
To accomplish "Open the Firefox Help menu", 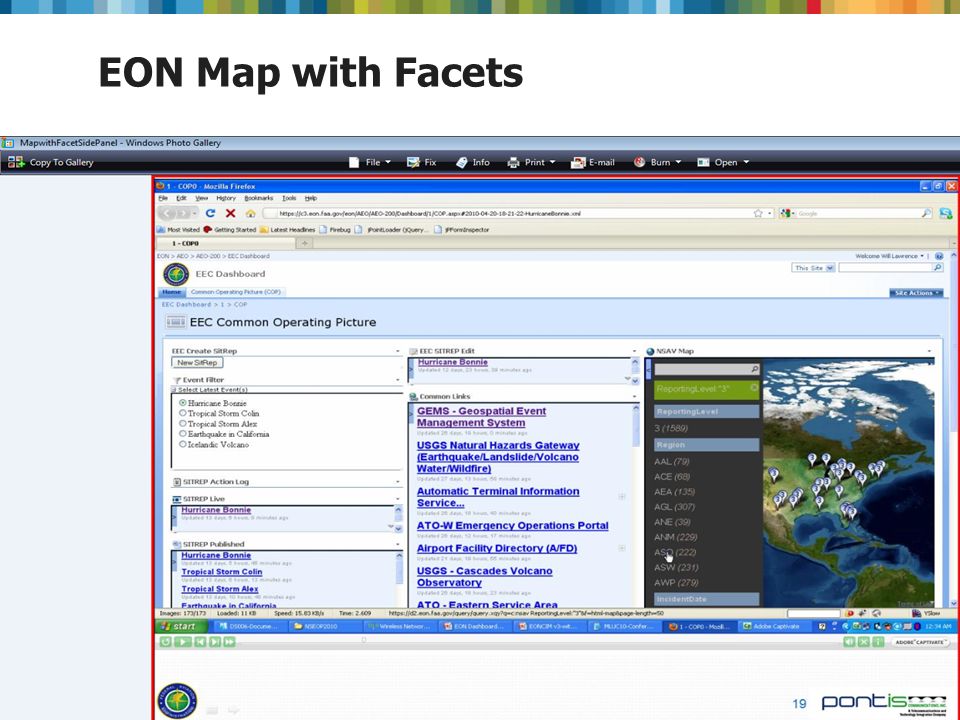I will [310, 198].
